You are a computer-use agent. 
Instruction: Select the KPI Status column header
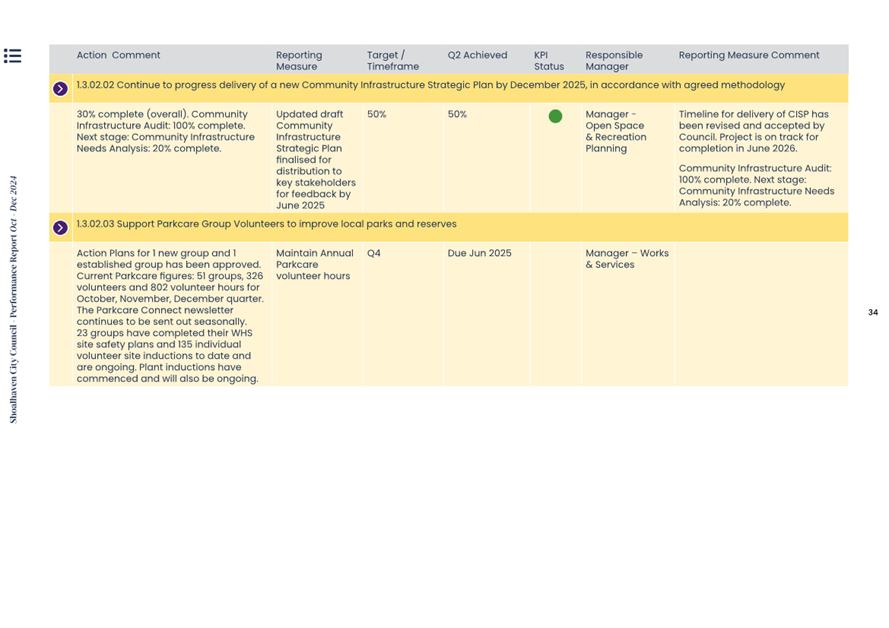[548, 61]
